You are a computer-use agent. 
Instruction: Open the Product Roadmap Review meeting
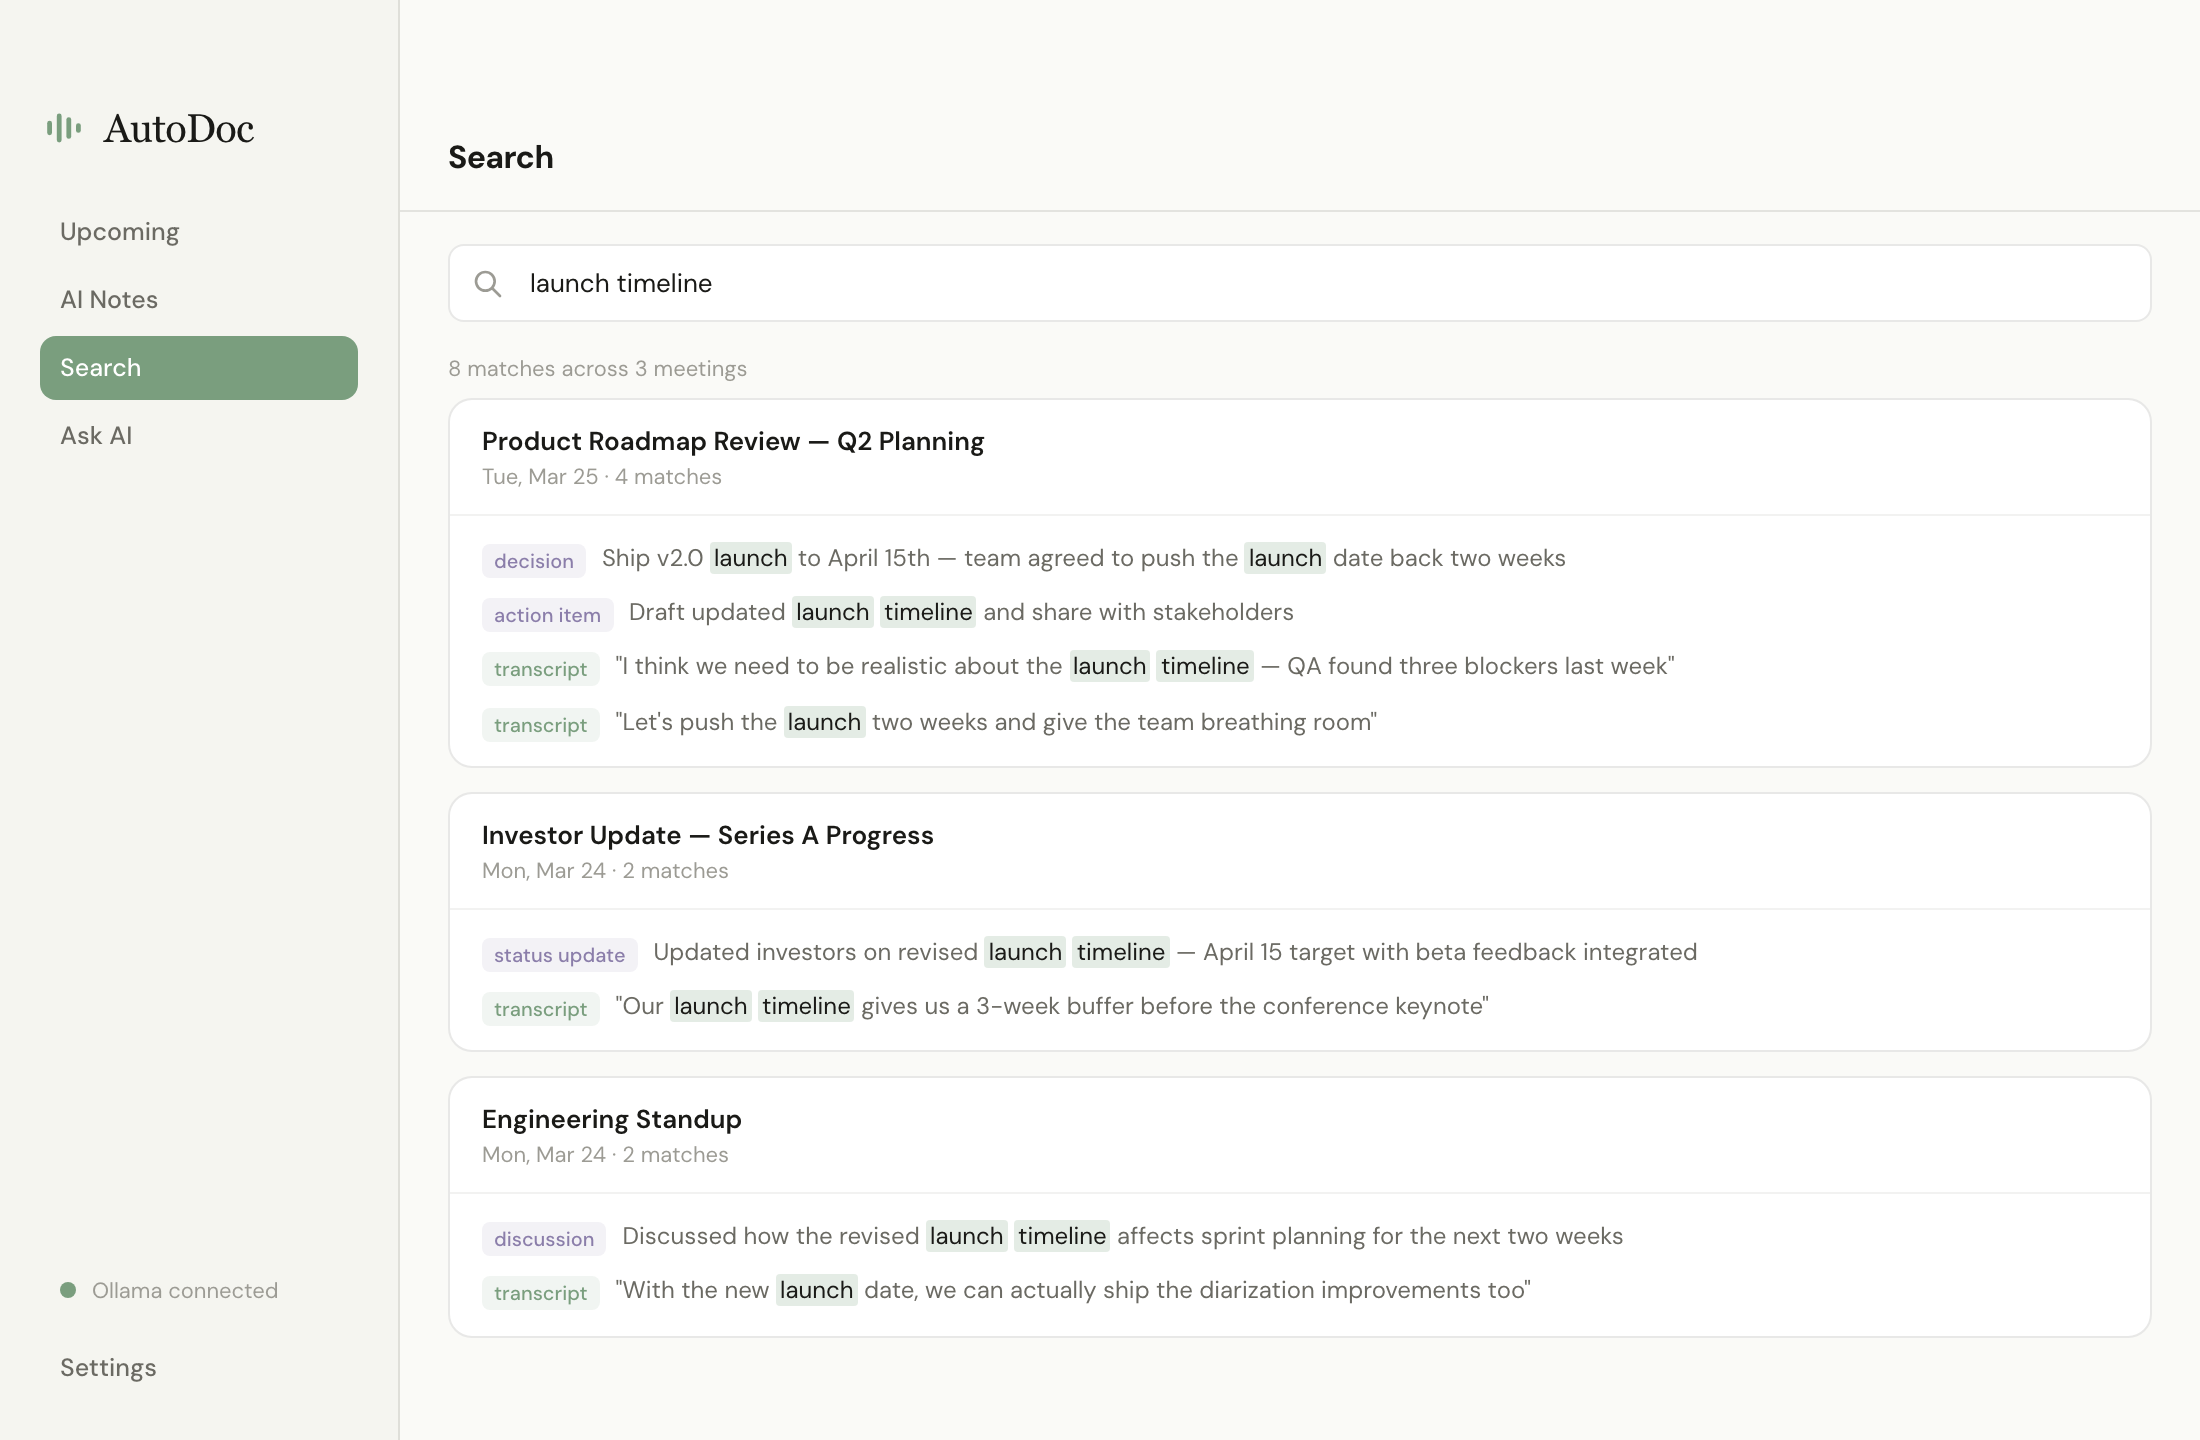click(732, 441)
